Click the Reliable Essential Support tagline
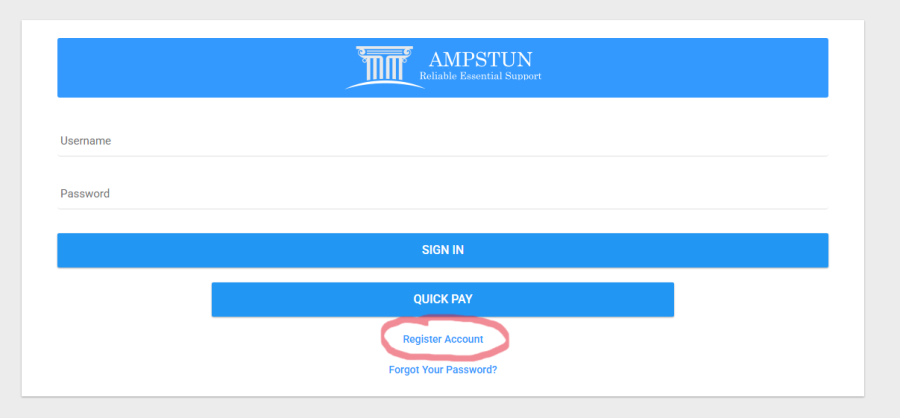 480,76
